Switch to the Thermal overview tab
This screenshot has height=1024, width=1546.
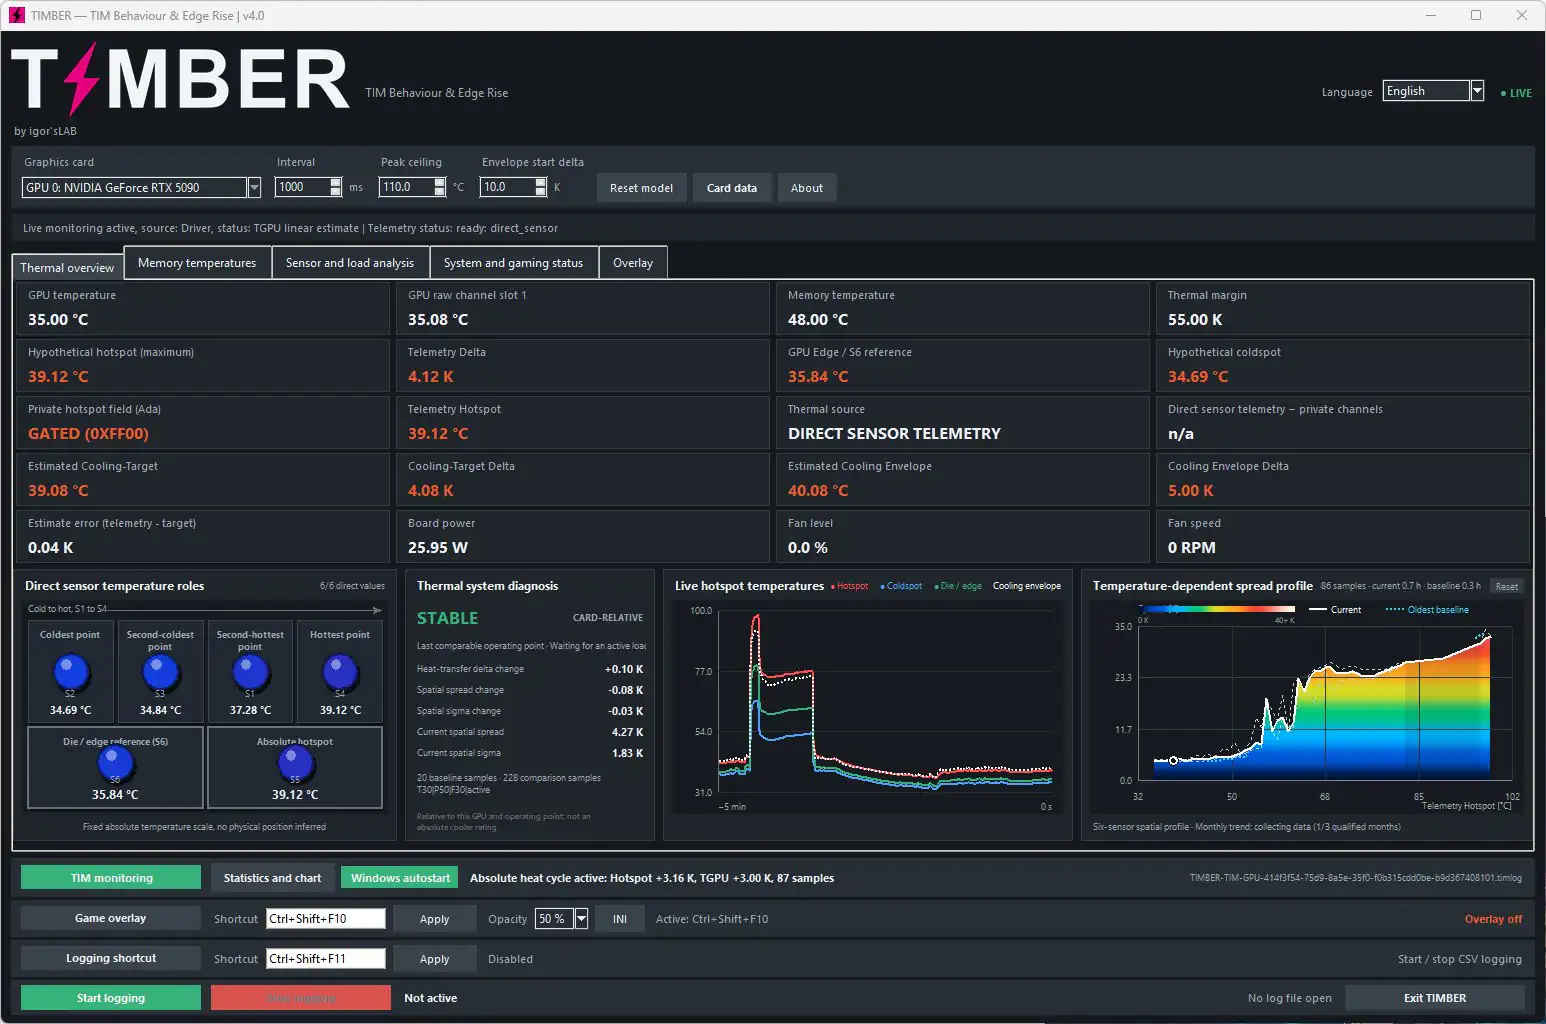pos(67,267)
